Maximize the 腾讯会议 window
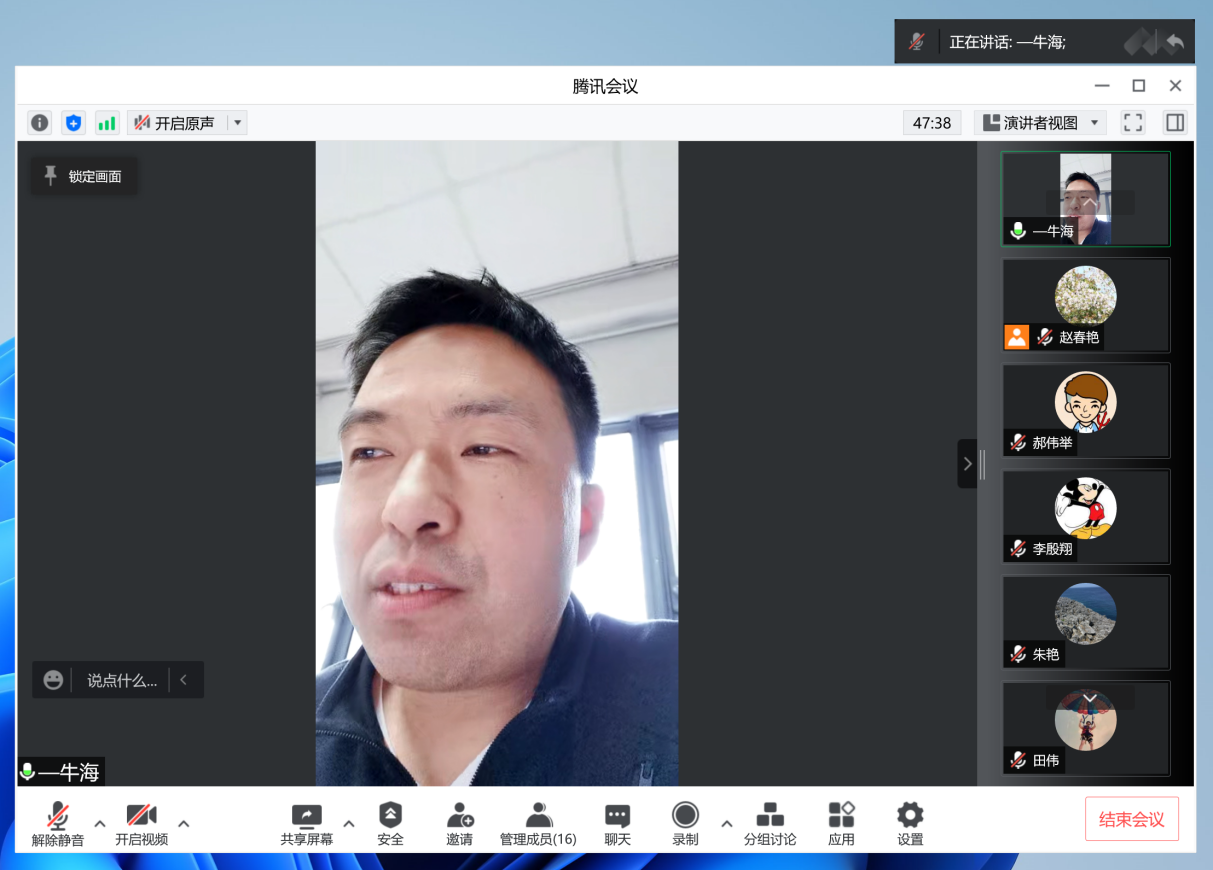The width and height of the screenshot is (1213, 870). click(x=1138, y=86)
